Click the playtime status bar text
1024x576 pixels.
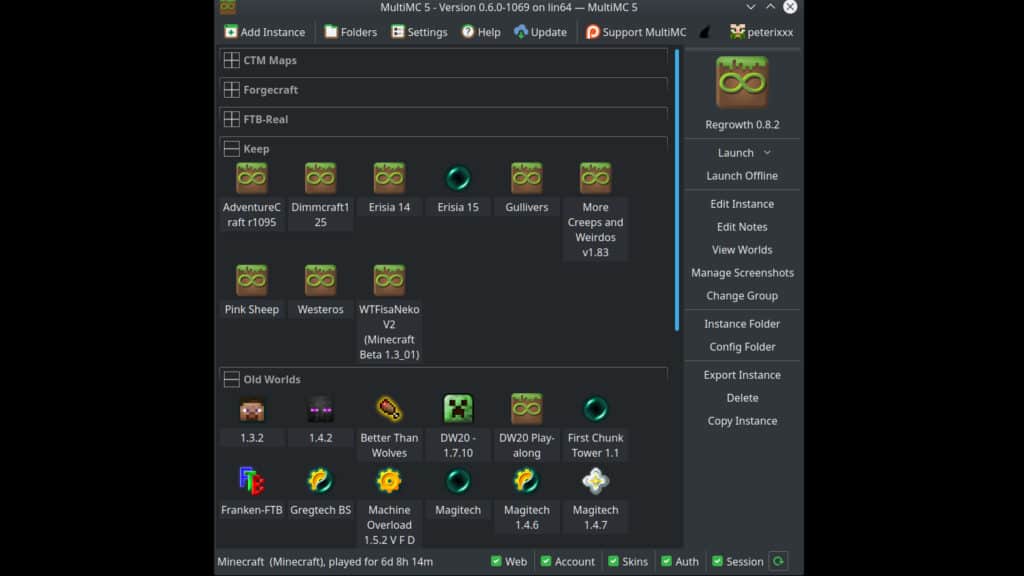325,562
